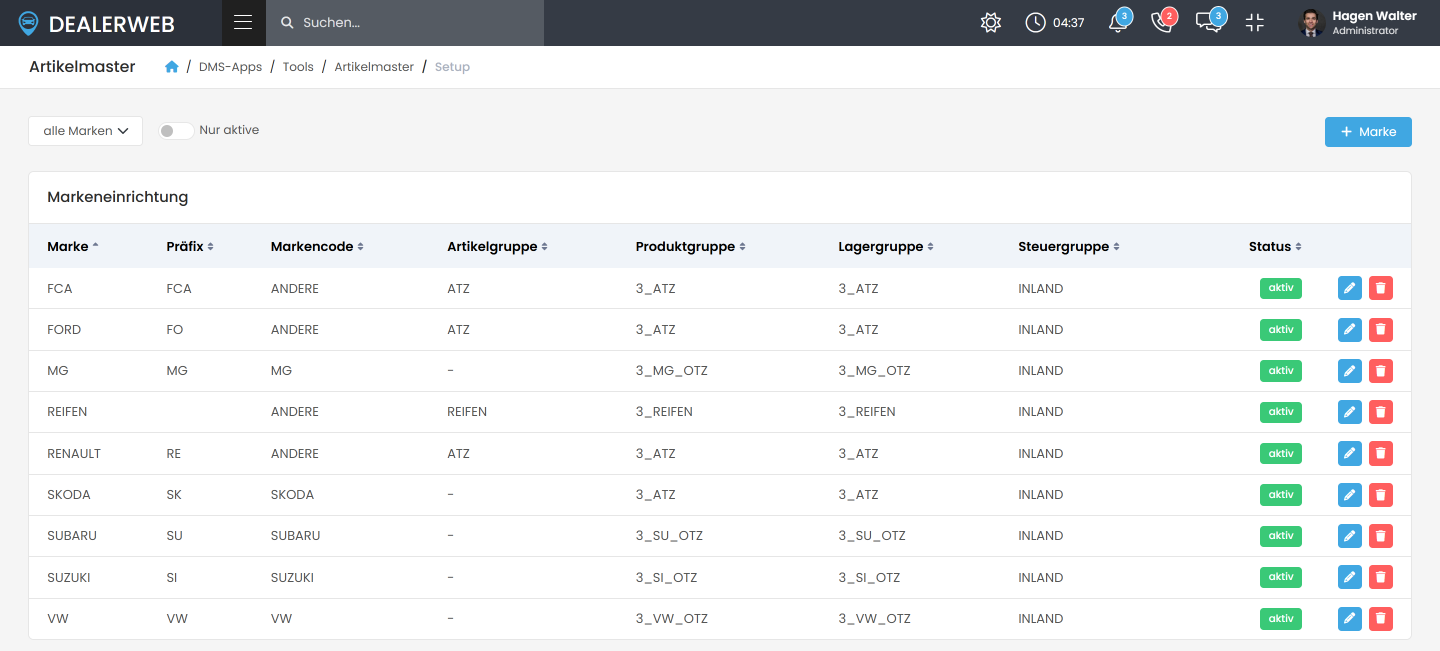The height and width of the screenshot is (651, 1440).
Task: Open Tools breadcrumb link
Action: point(298,67)
